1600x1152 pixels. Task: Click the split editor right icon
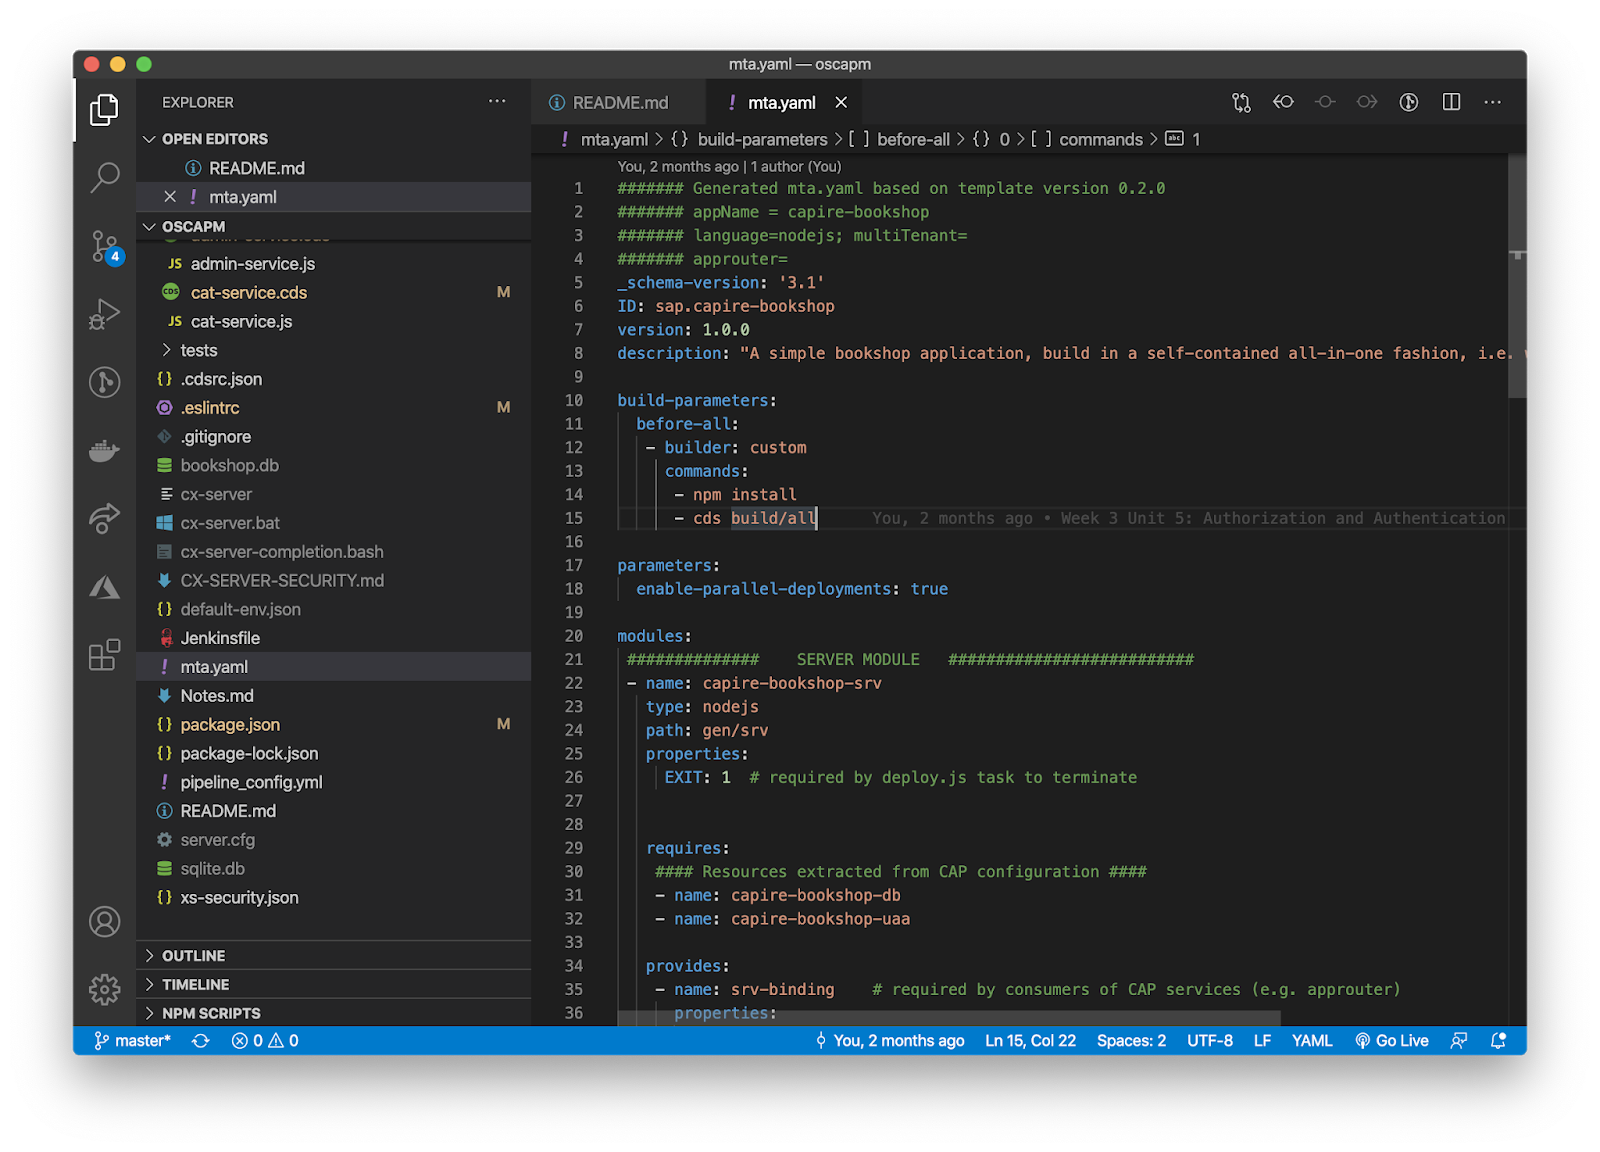1451,102
